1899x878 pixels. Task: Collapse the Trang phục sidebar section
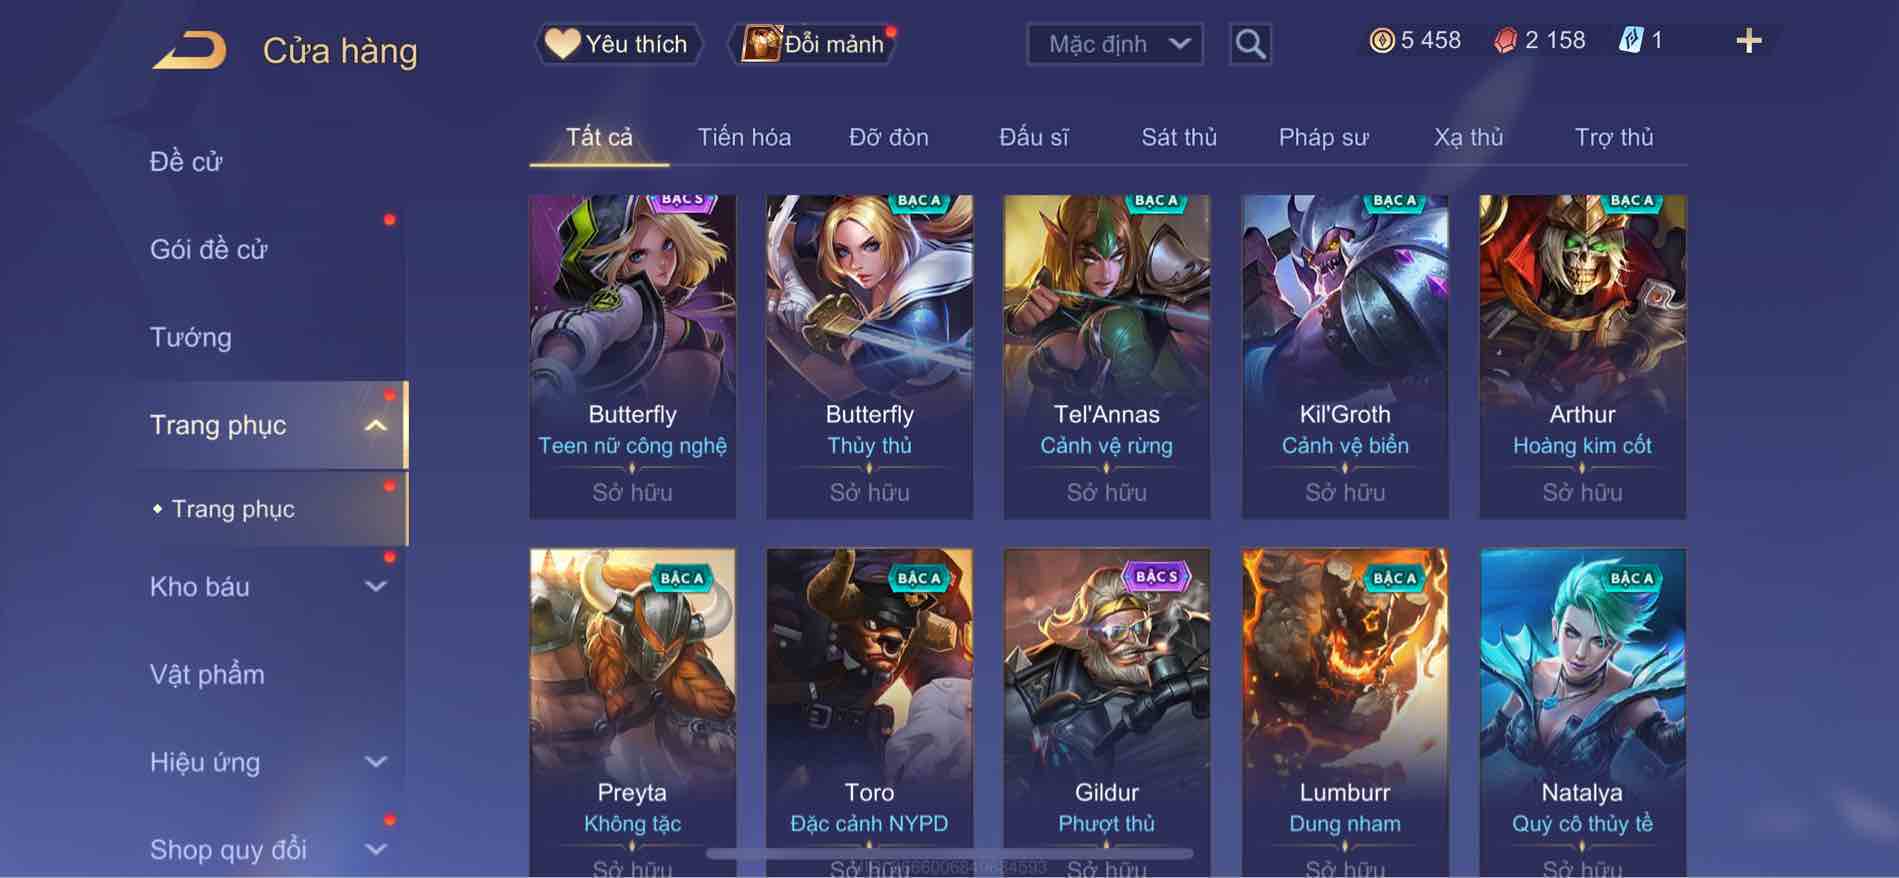coord(375,425)
